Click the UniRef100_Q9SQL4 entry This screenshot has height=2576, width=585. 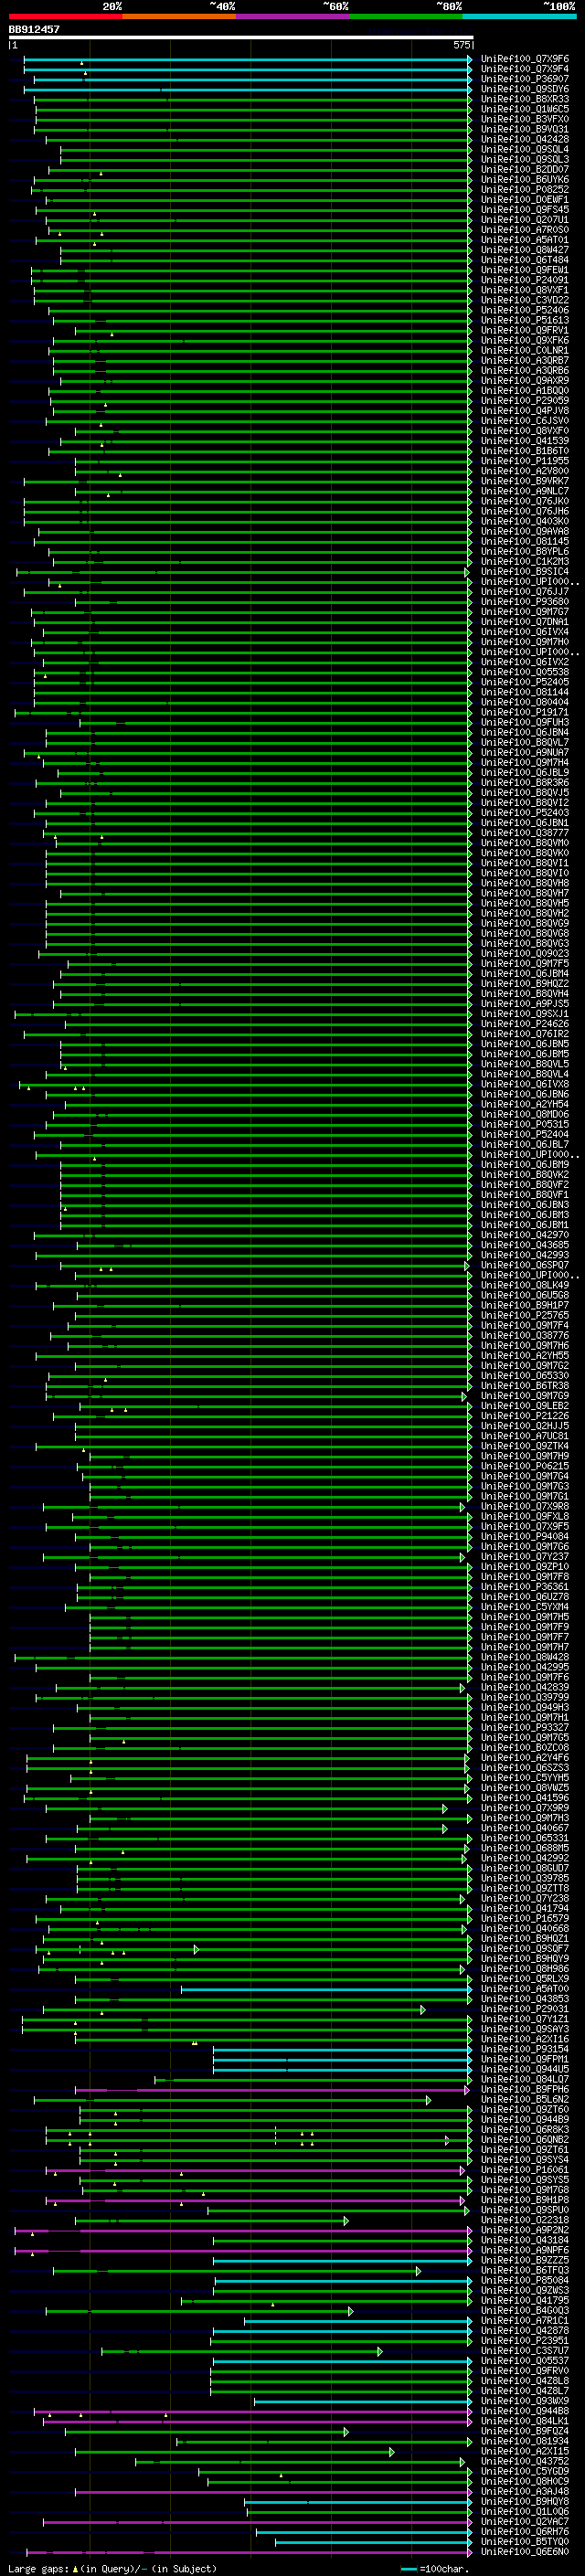click(x=525, y=149)
